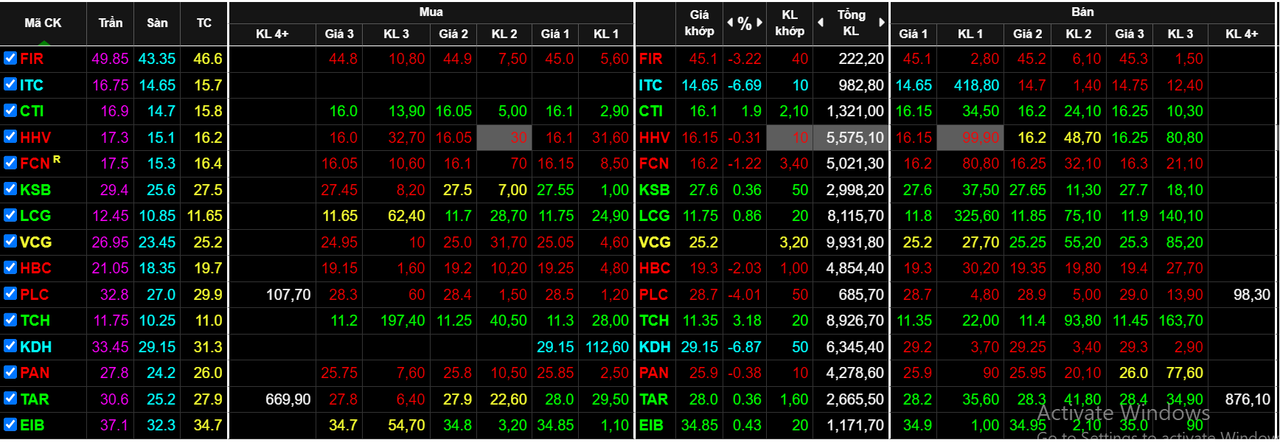Click EIB floor price 32.3
The height and width of the screenshot is (442, 1280).
click(160, 424)
